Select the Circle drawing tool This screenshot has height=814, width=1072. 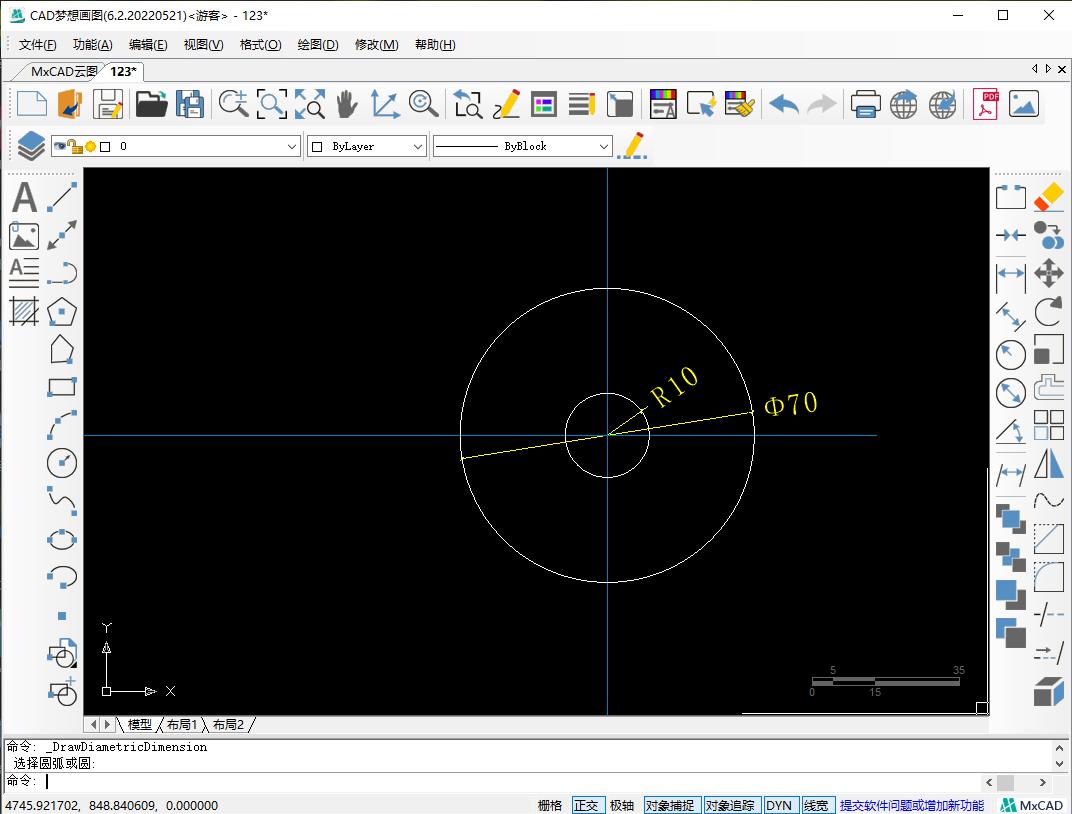coord(62,462)
